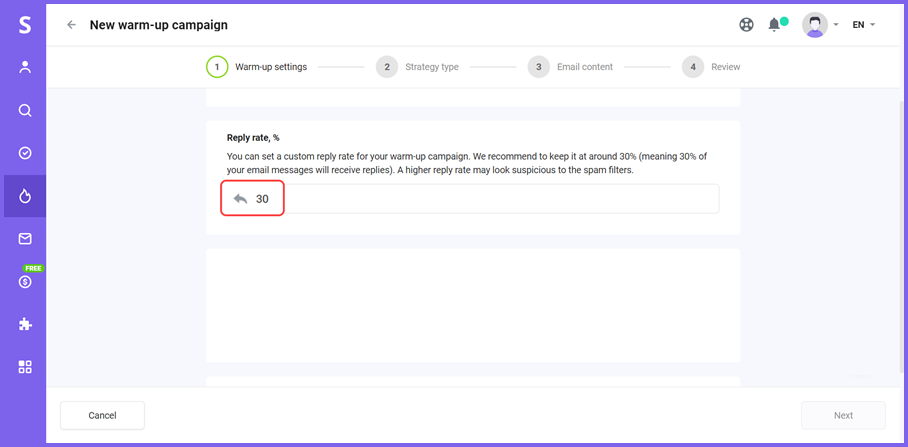Go back using the header arrow

71,25
